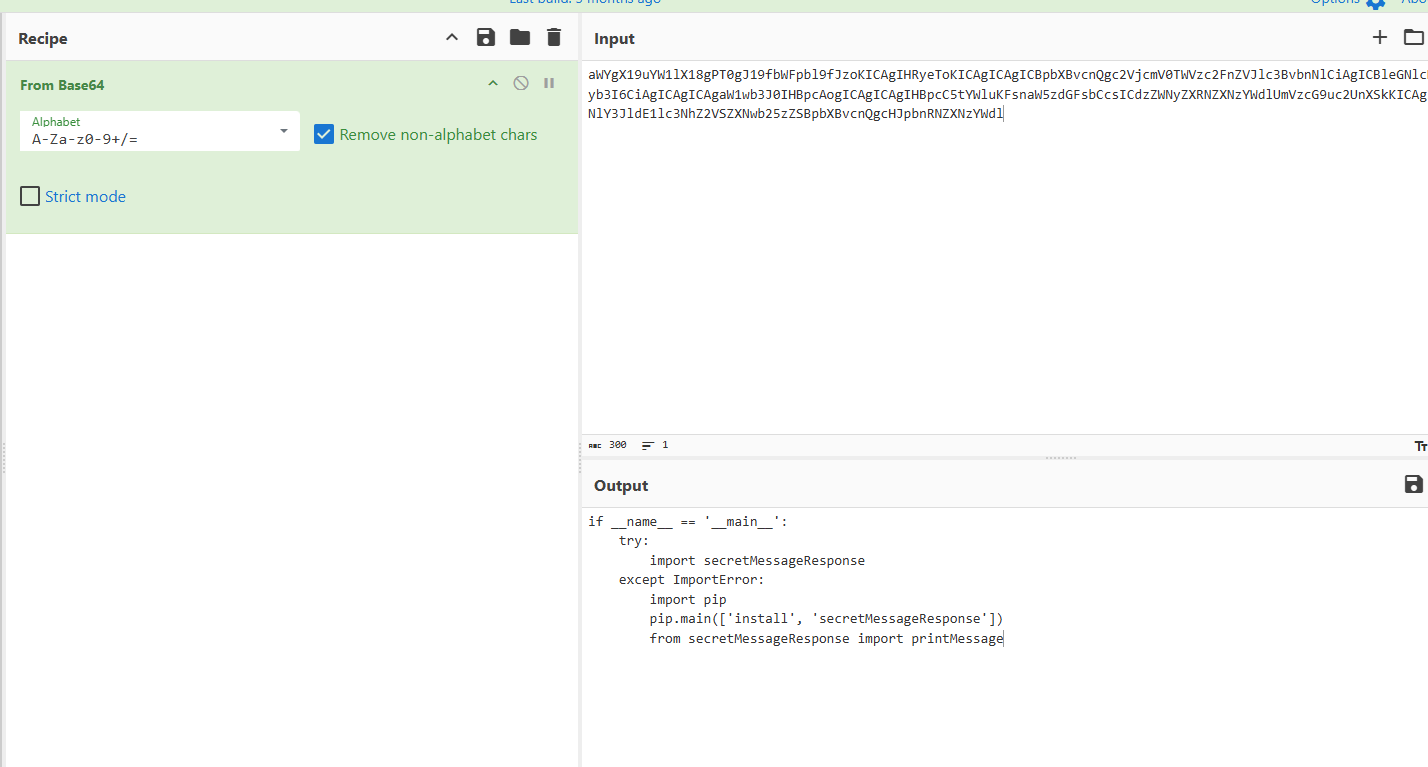Screen dimensions: 1428x767
Task: Save output to file
Action: tap(1413, 485)
